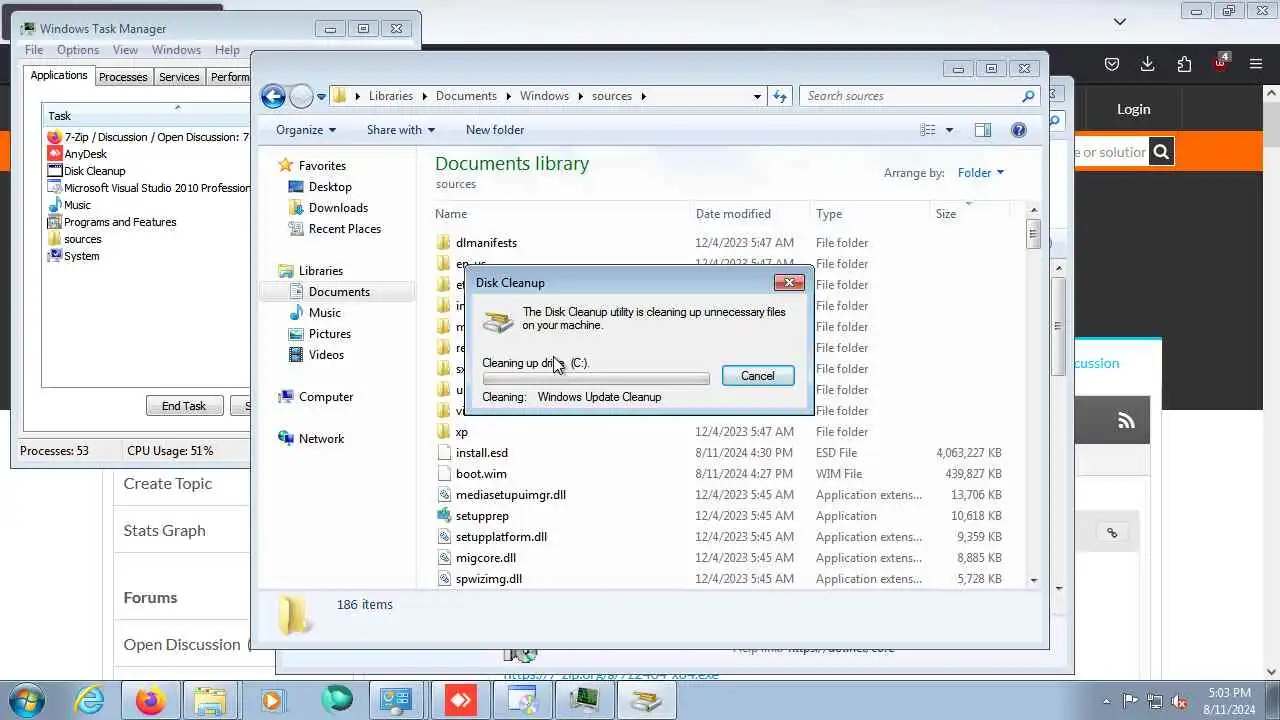Viewport: 1280px width, 720px height.
Task: Refresh the sources folder view
Action: click(x=780, y=96)
